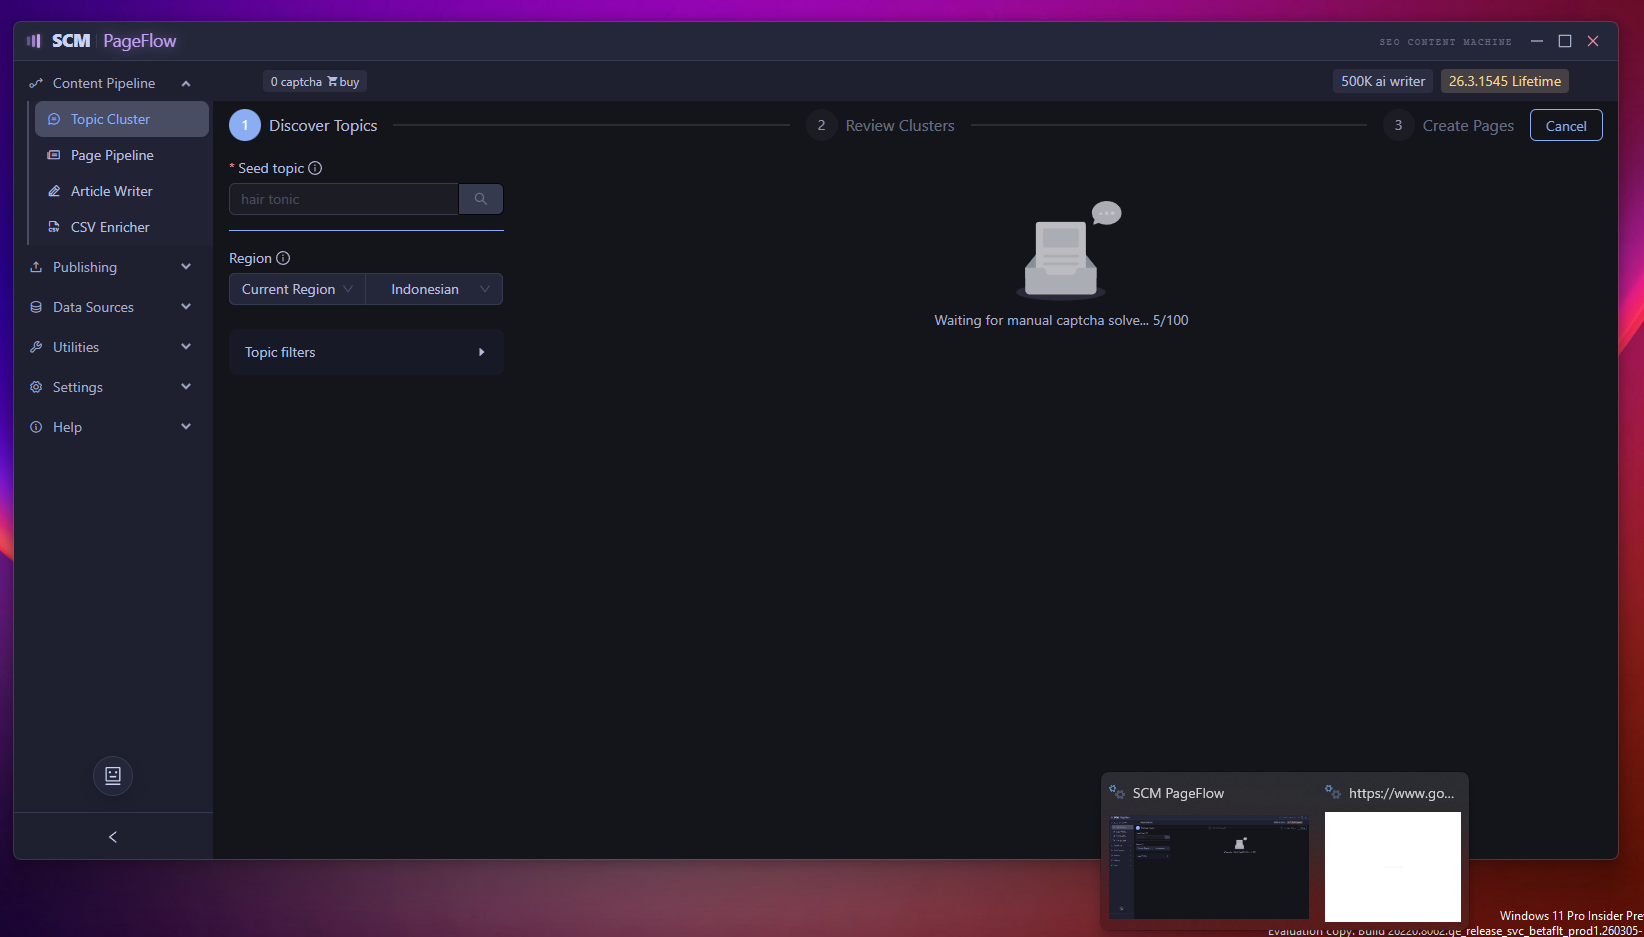Click the Seed topic info icon
This screenshot has height=937, width=1644.
point(315,168)
